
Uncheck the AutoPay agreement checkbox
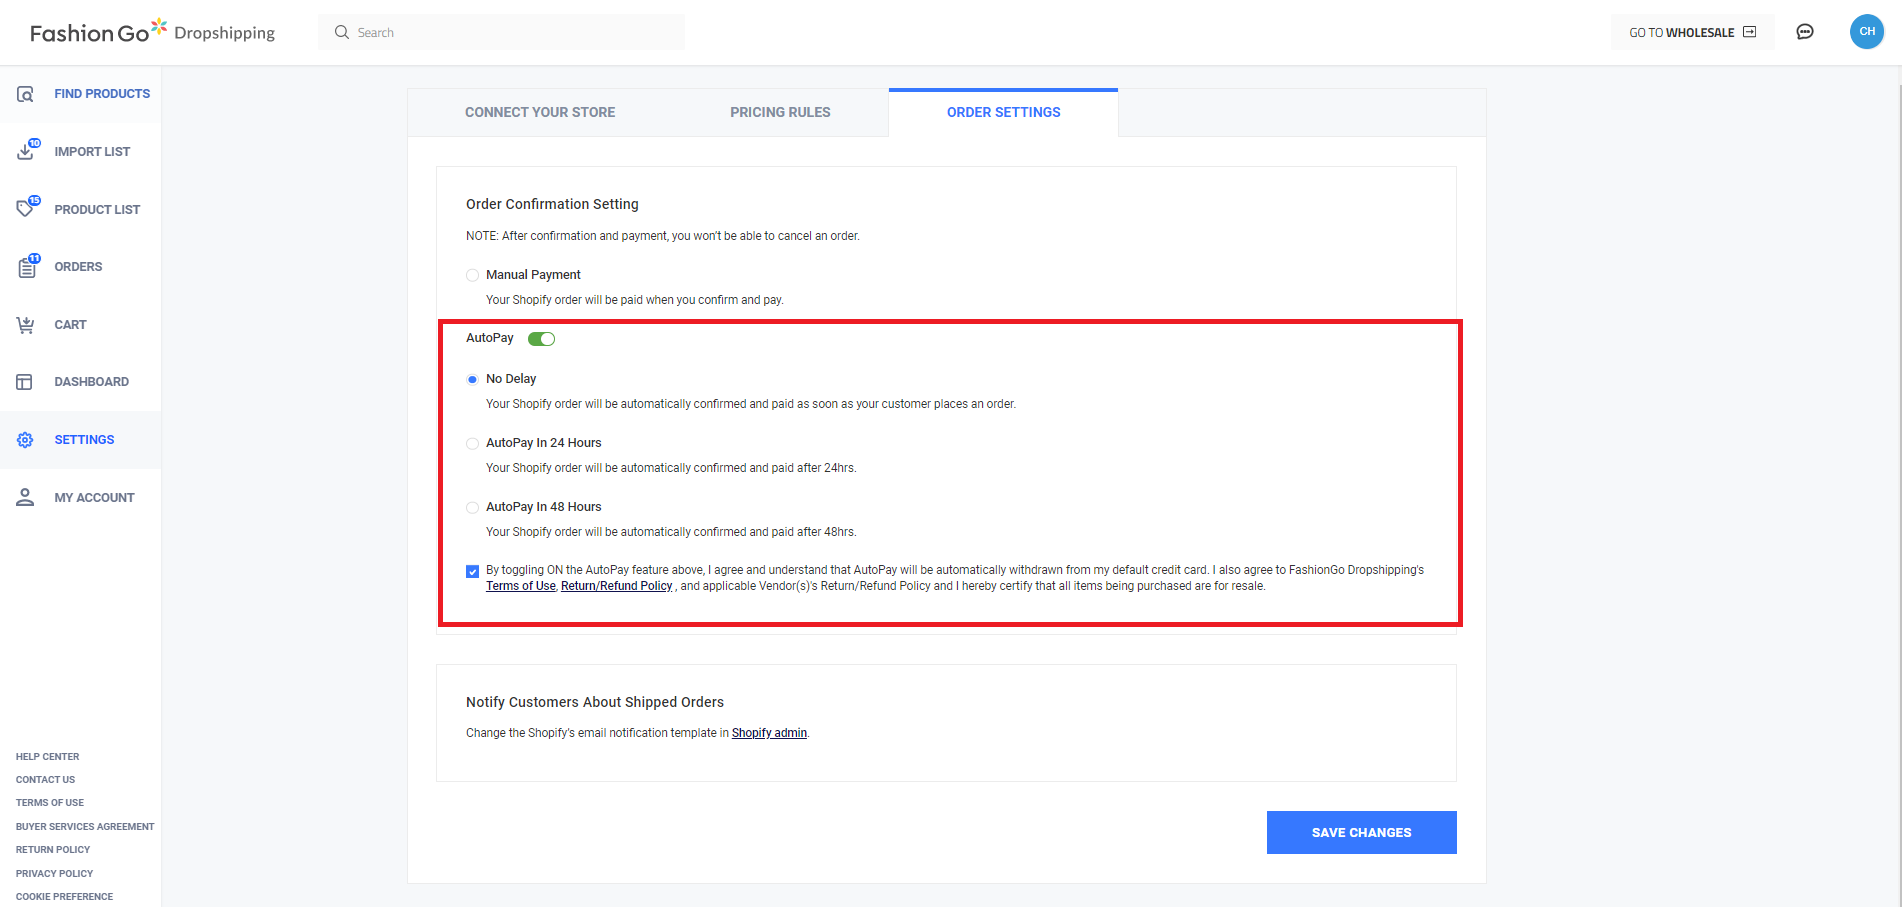tap(472, 571)
